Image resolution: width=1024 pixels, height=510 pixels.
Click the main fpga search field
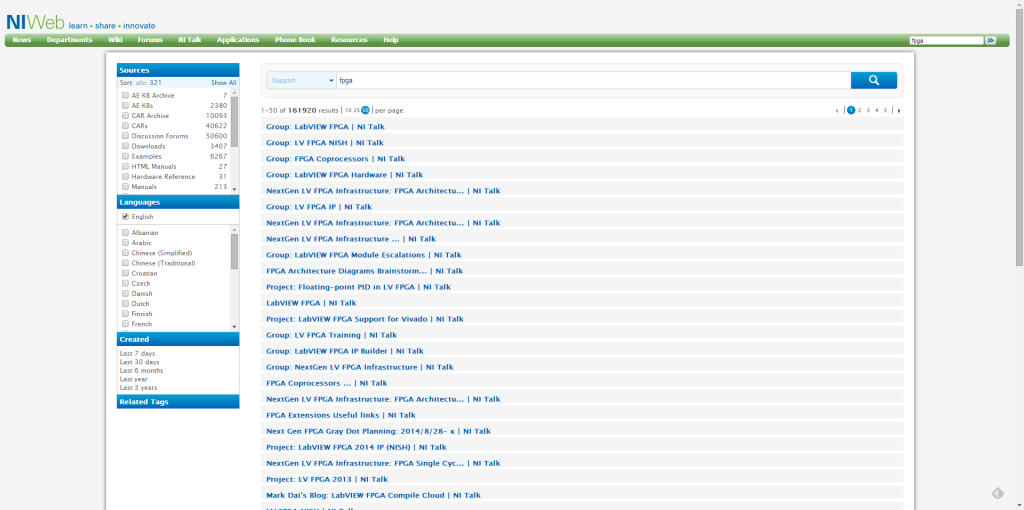point(593,80)
